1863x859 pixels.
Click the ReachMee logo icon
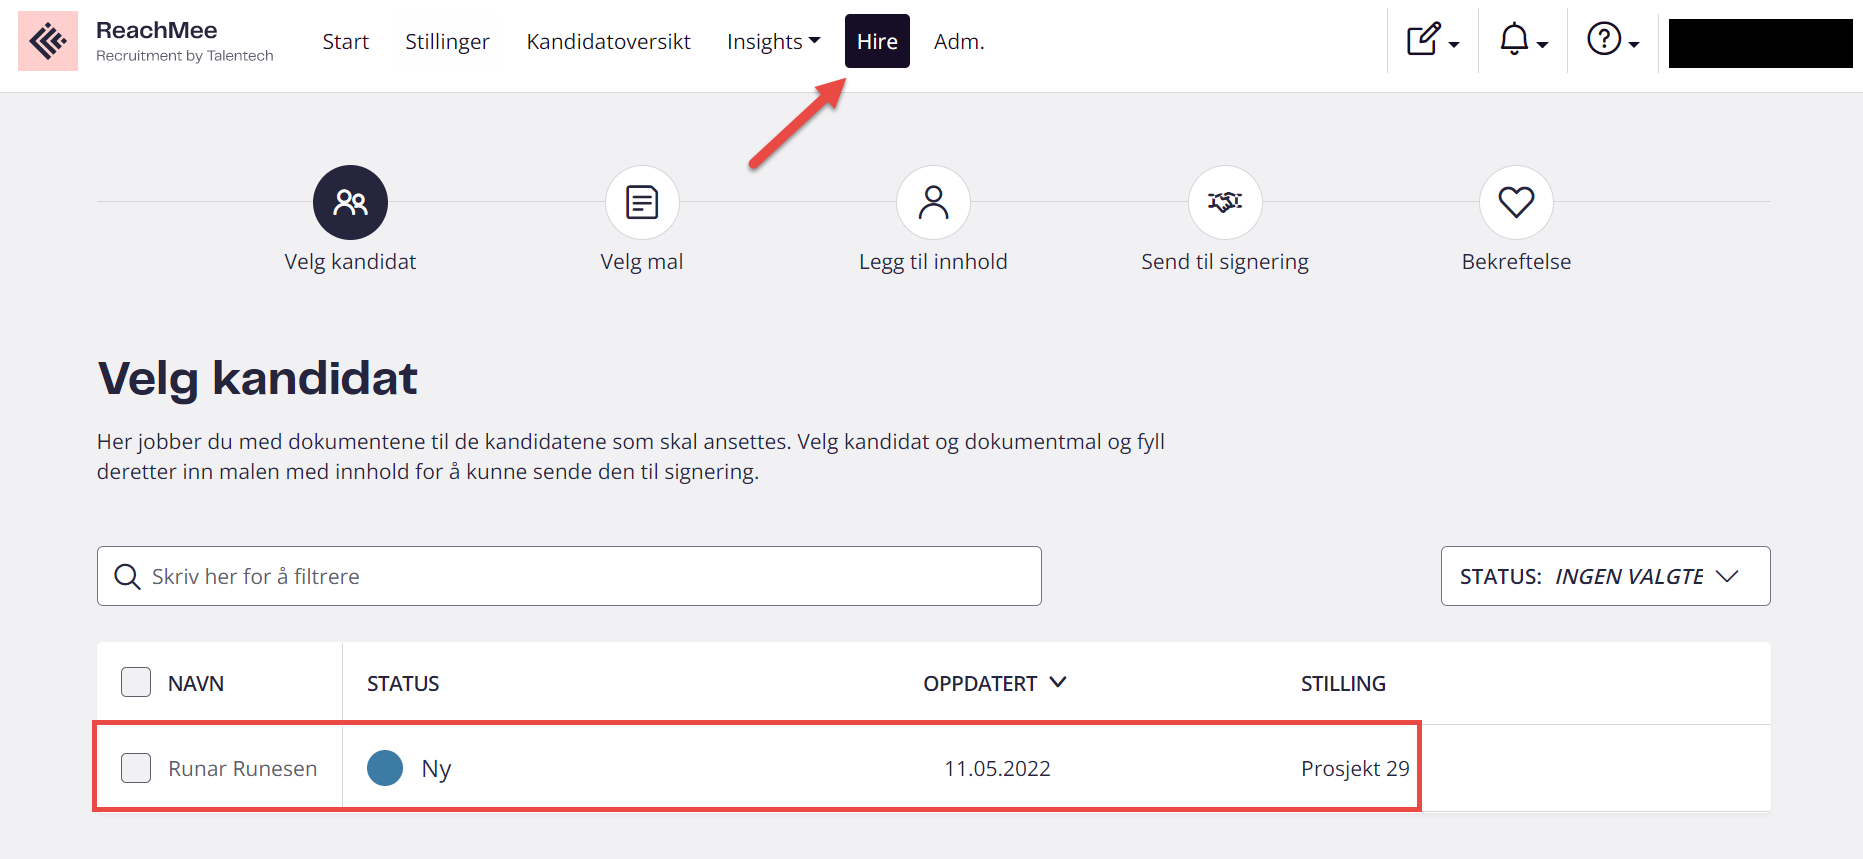(x=48, y=41)
